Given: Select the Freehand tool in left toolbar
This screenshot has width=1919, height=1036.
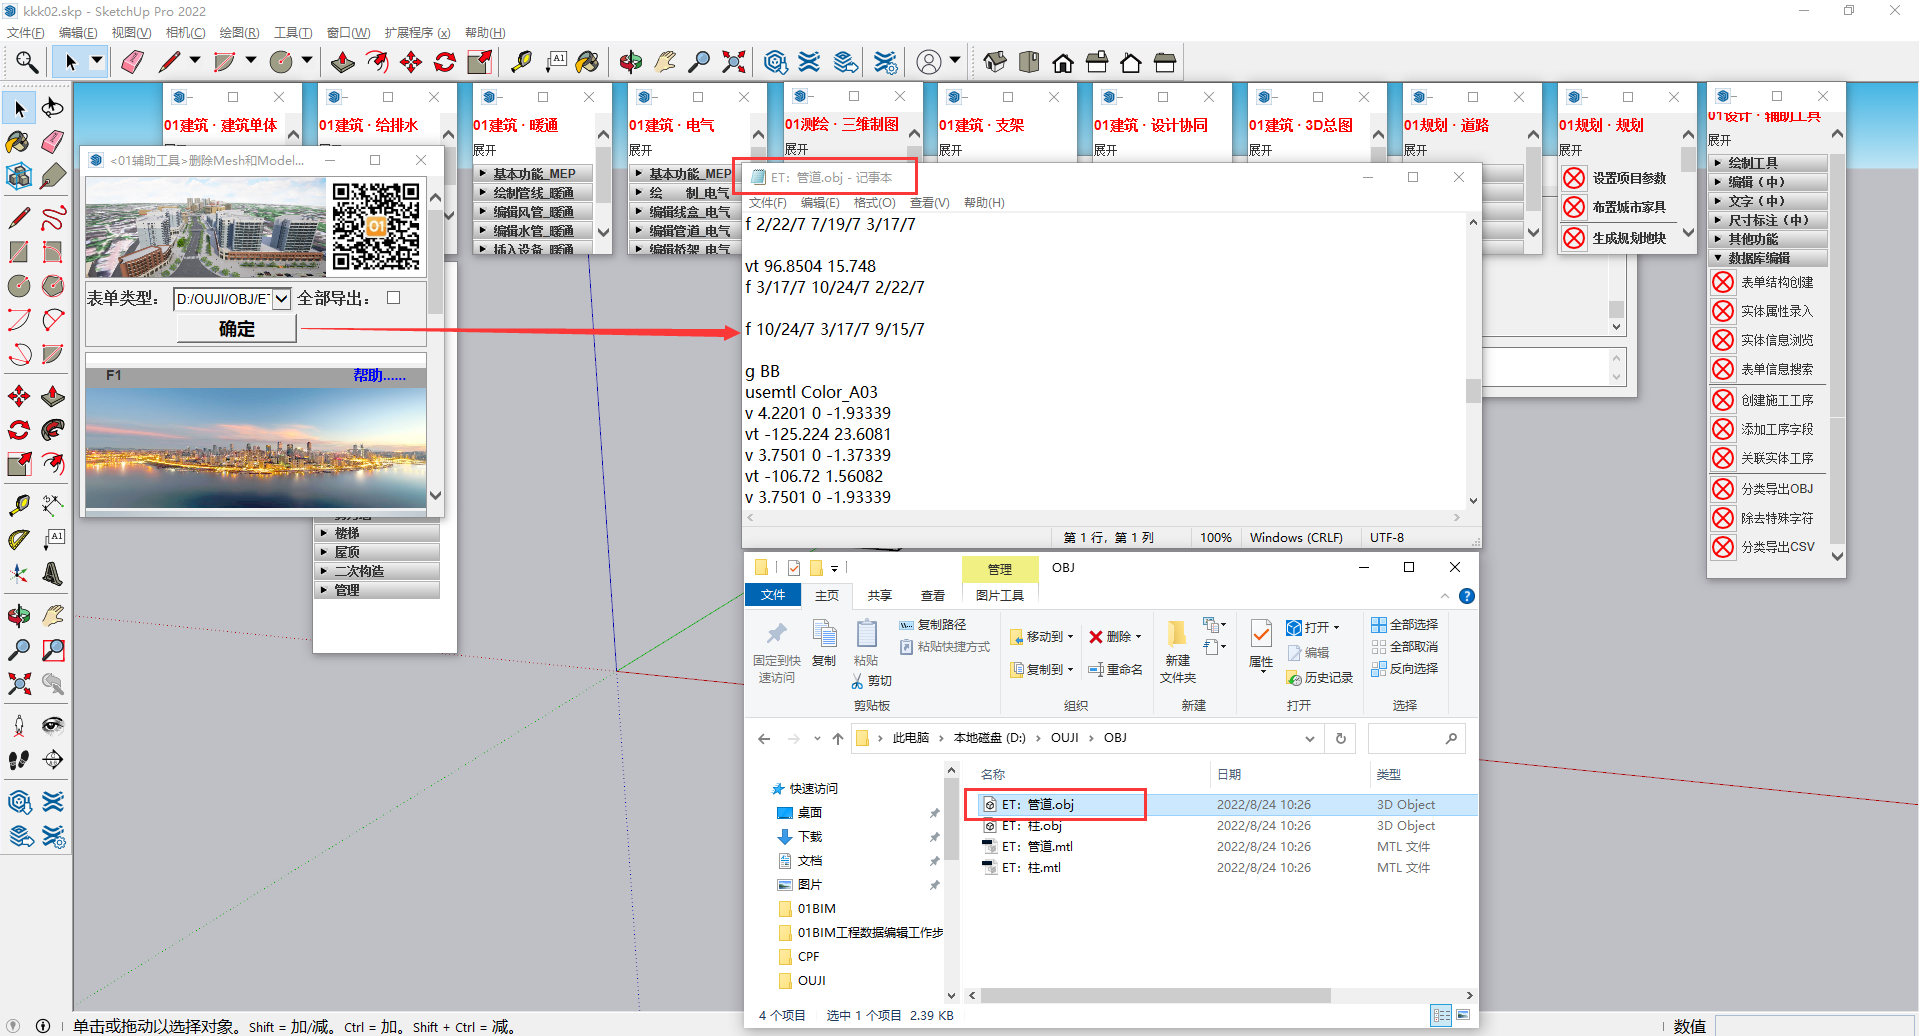Looking at the screenshot, I should click(53, 218).
